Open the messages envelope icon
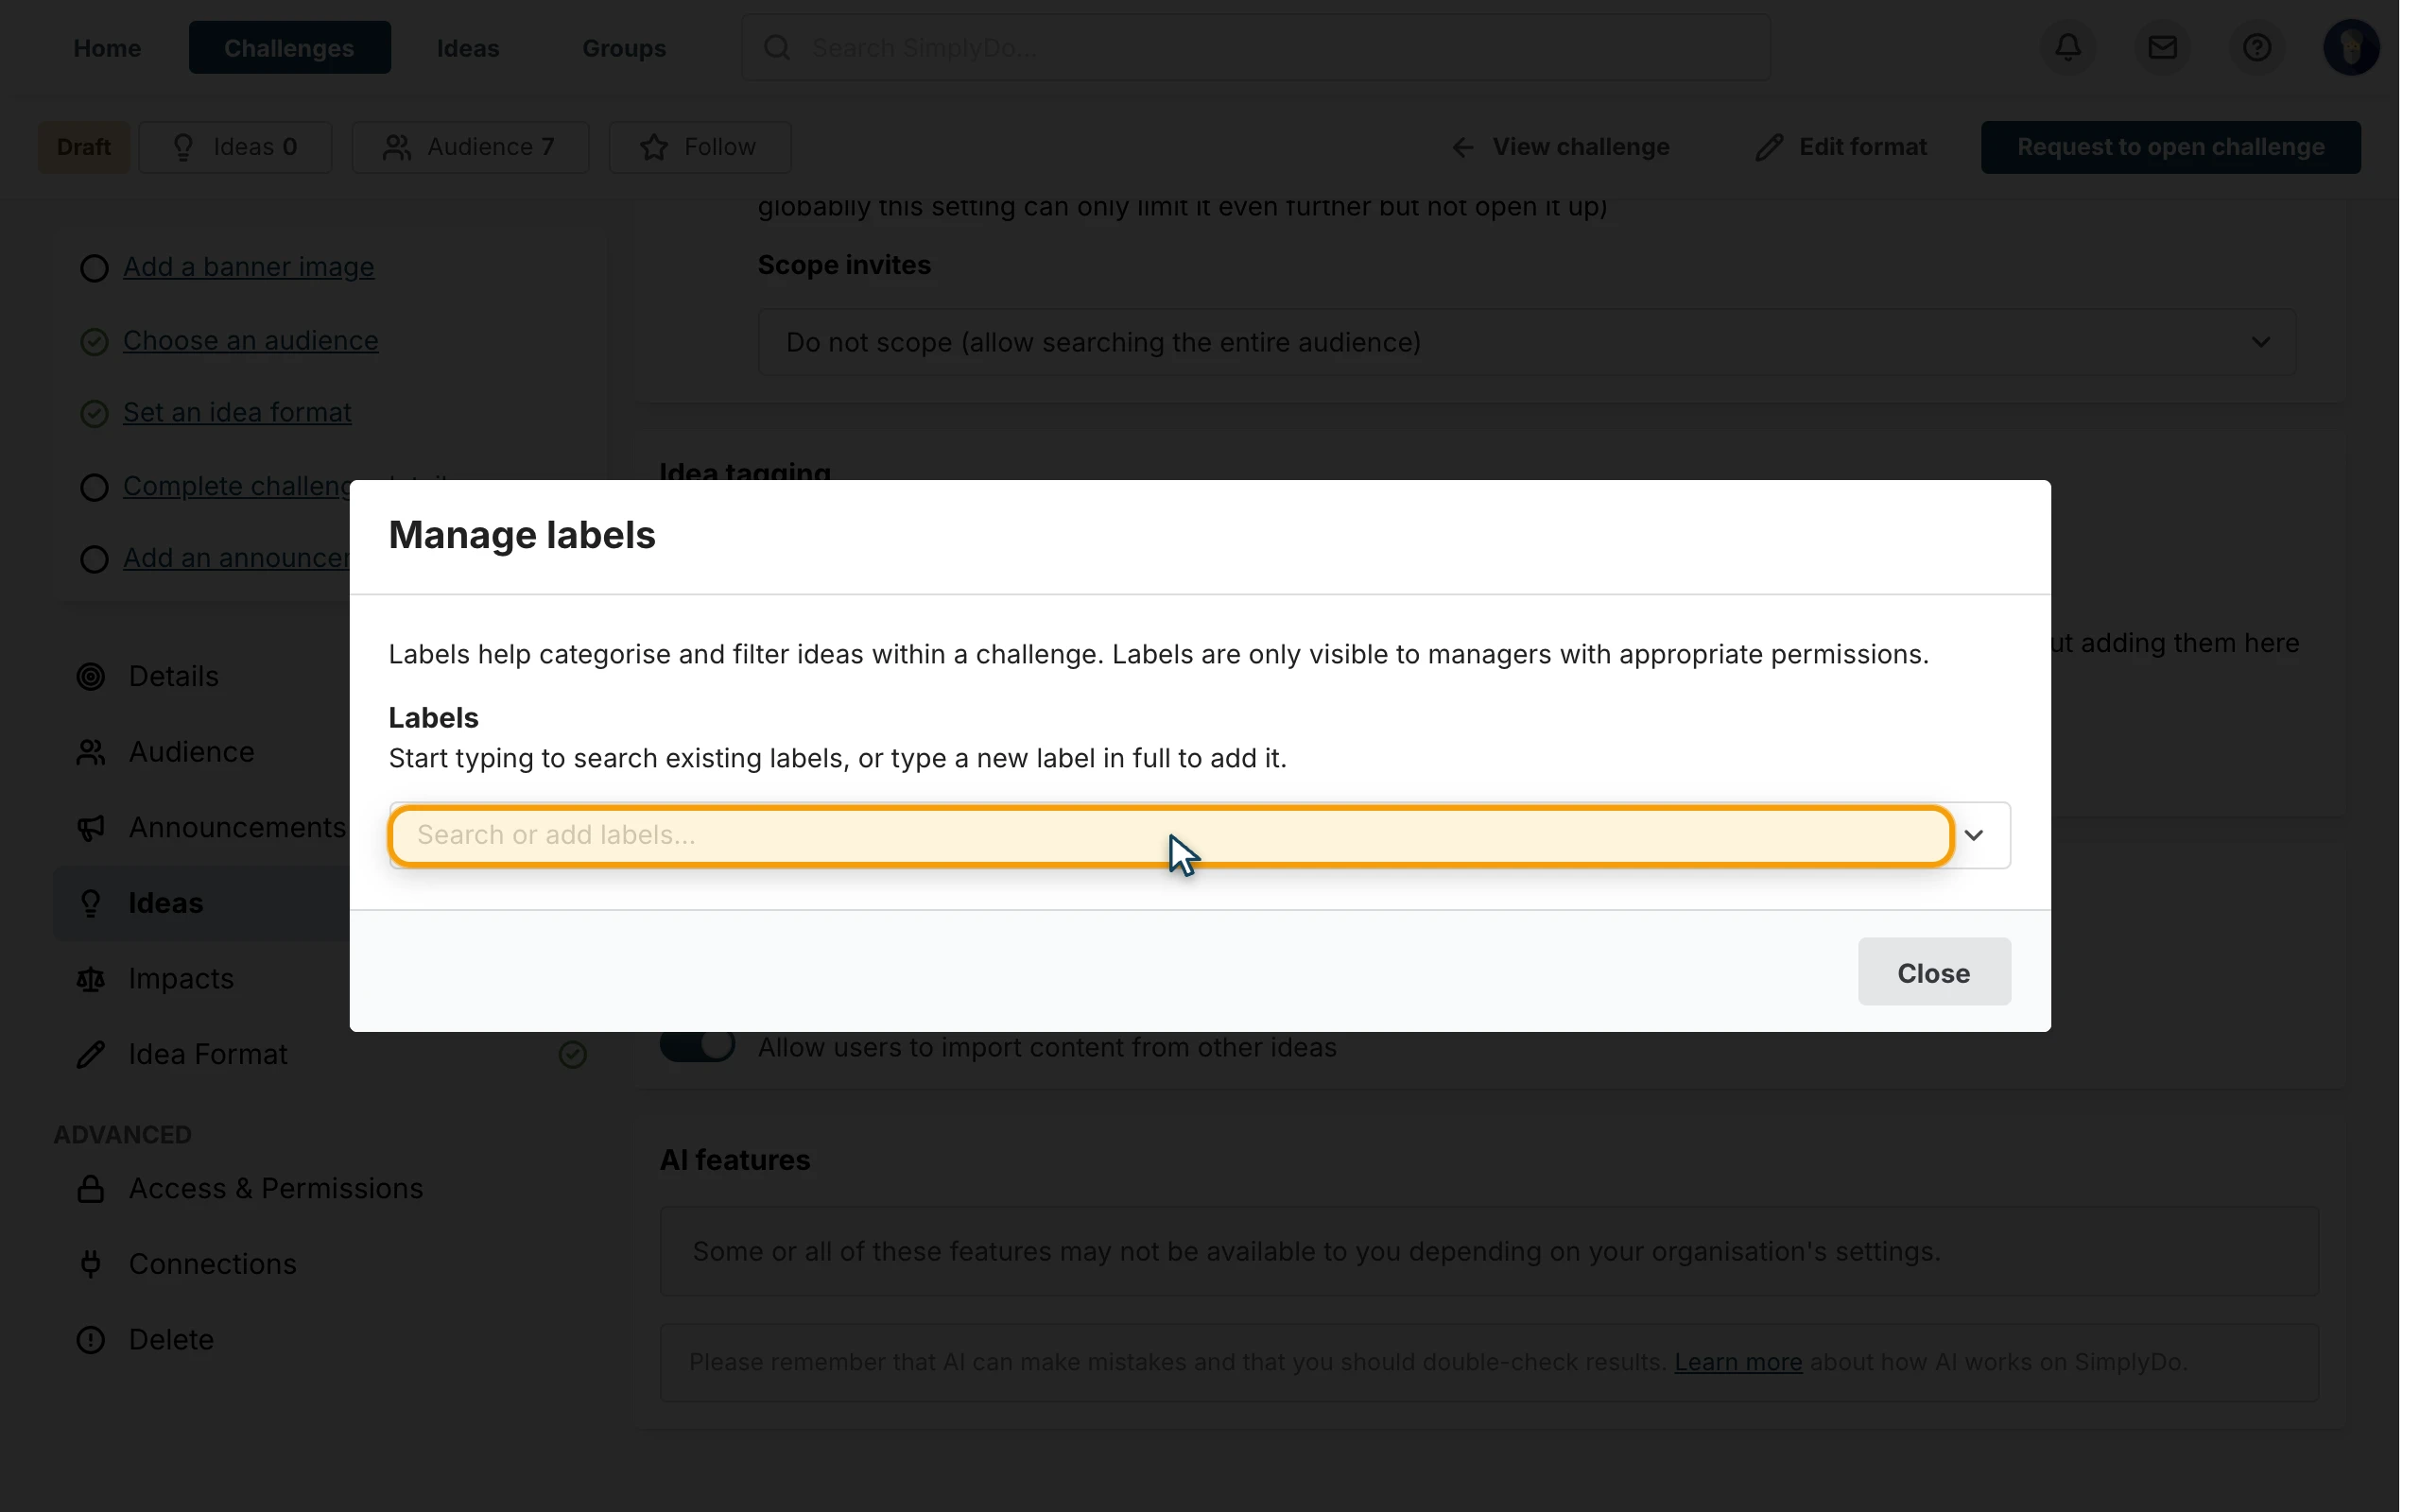The height and width of the screenshot is (1512, 2420). [x=2162, y=47]
